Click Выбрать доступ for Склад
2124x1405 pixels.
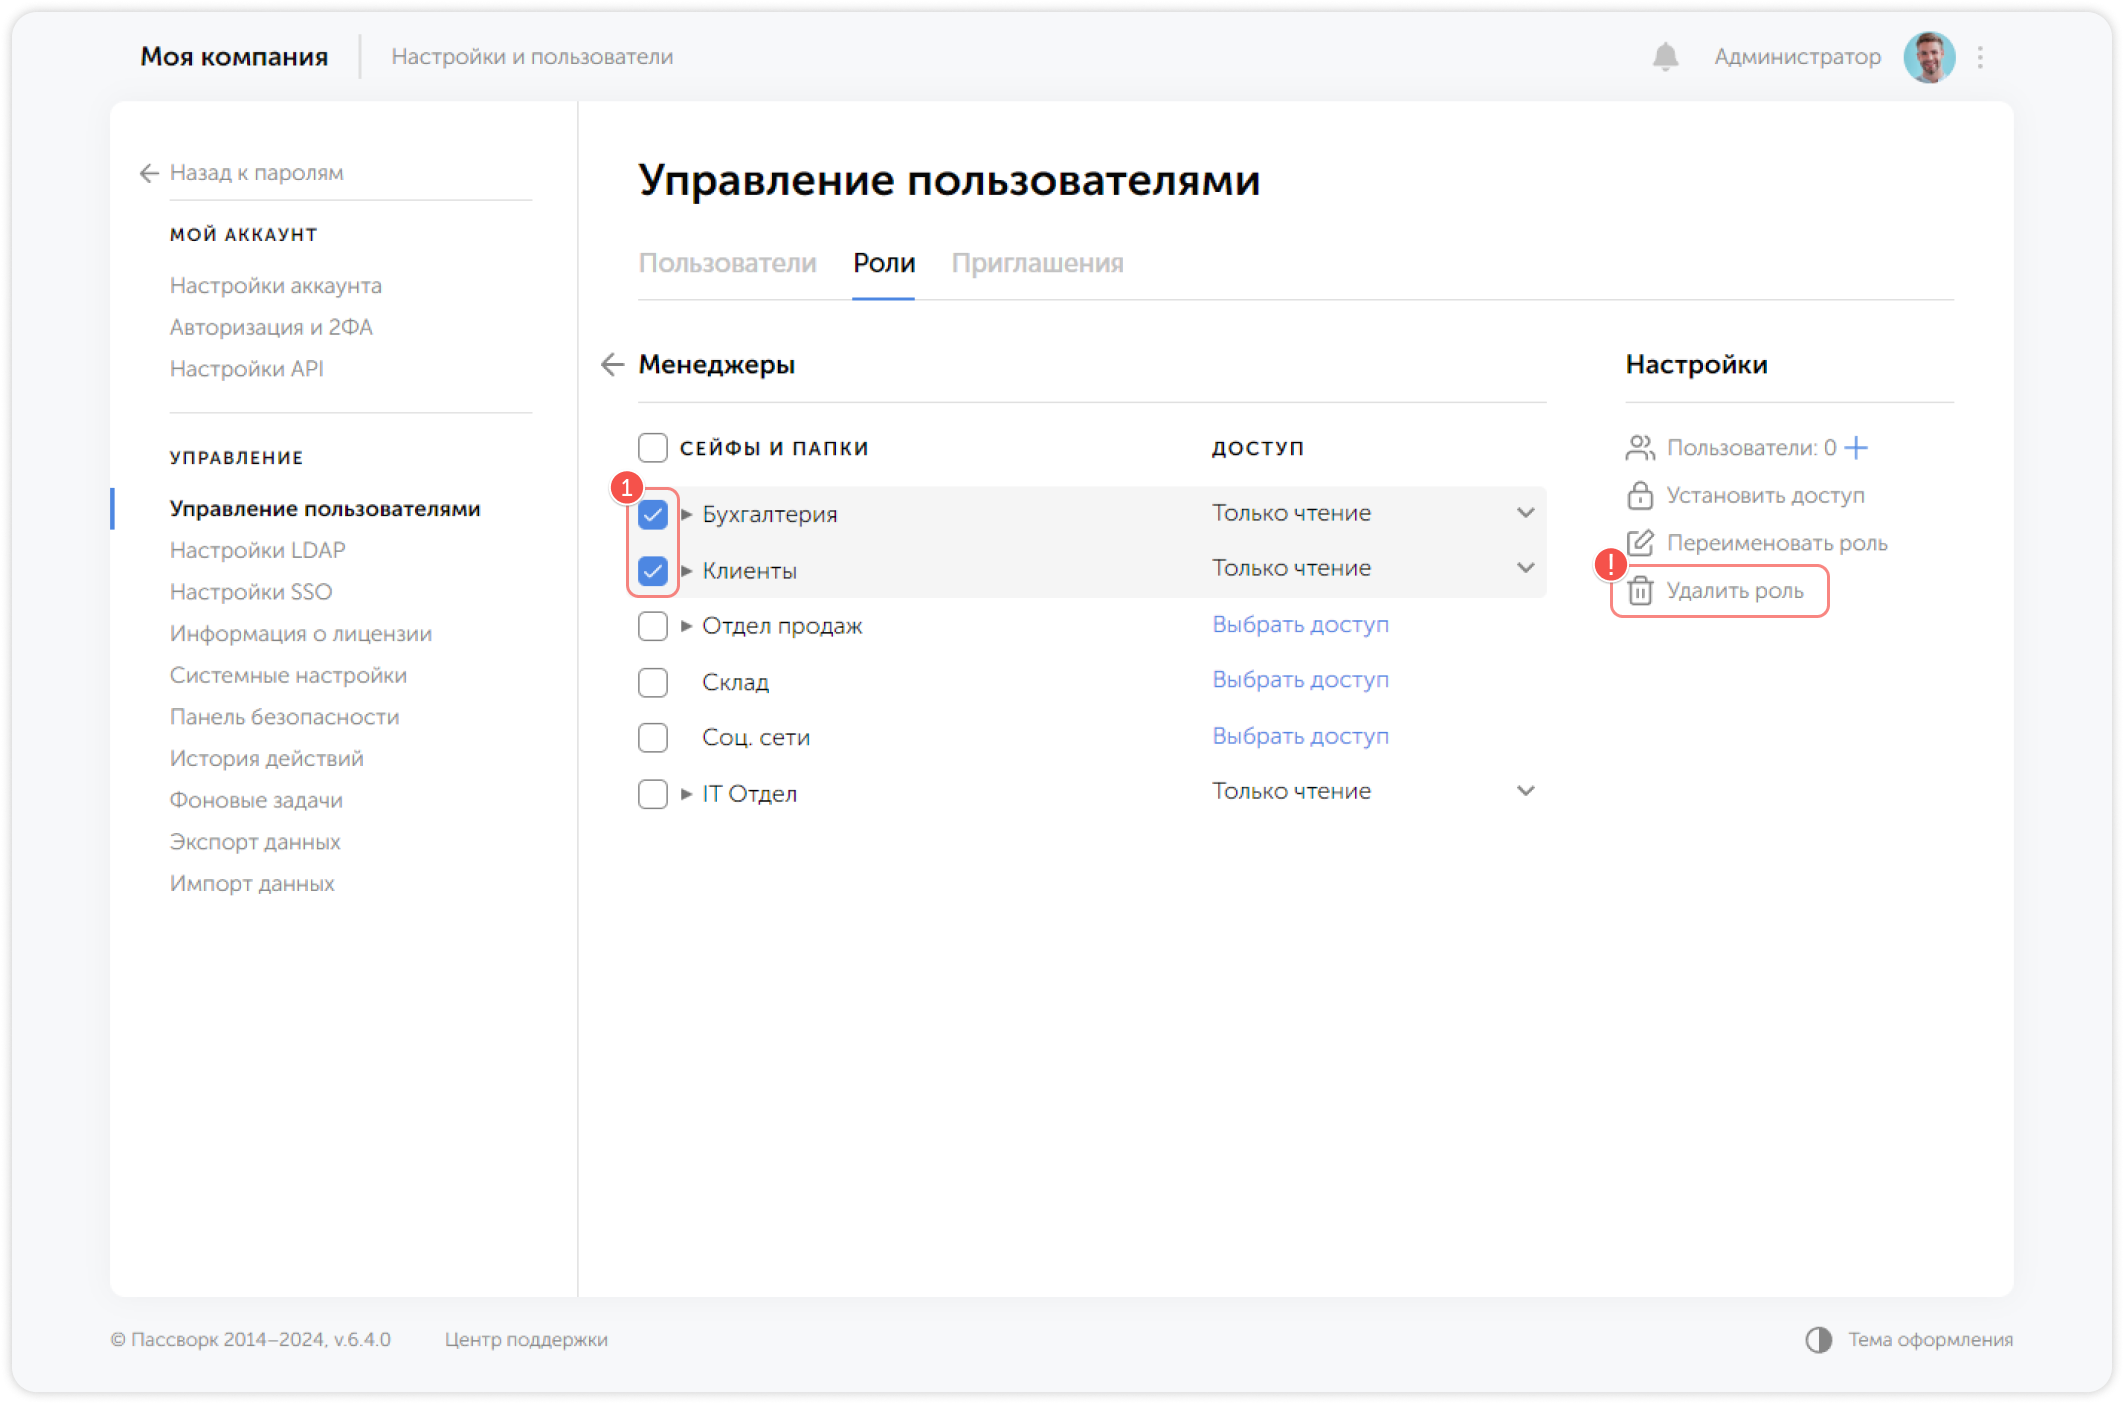click(1300, 680)
